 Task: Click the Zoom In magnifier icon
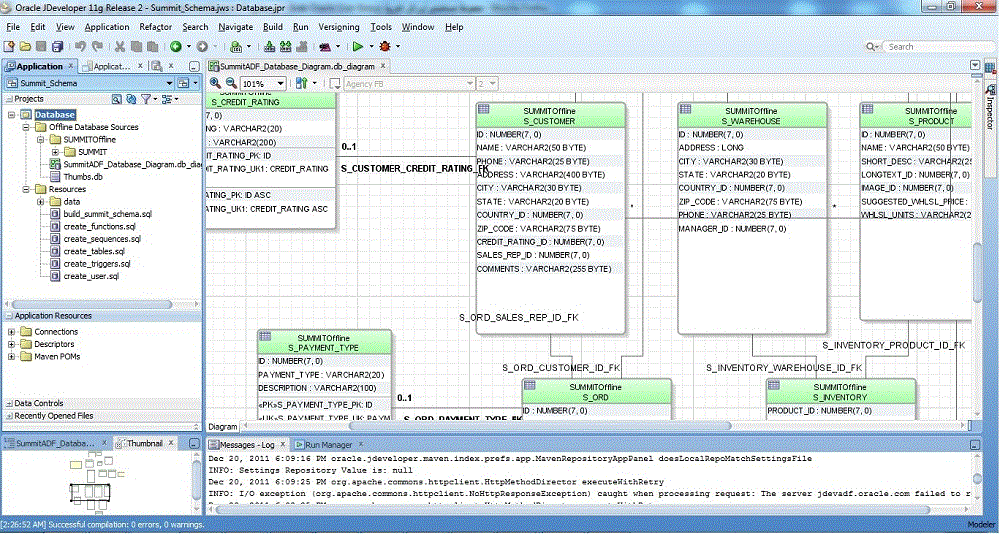215,83
